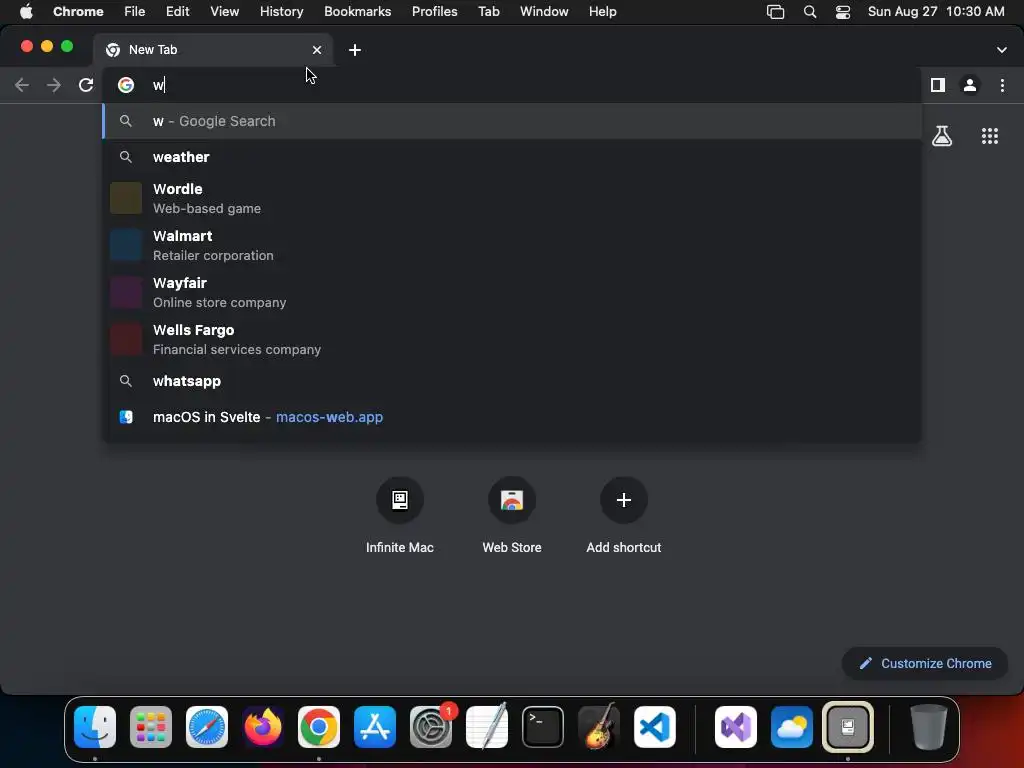Close the New Tab tab
Viewport: 1024px width, 768px height.
coord(317,50)
